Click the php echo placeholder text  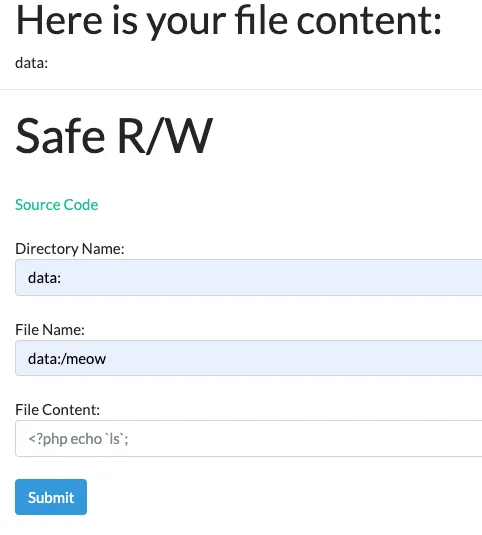78,439
